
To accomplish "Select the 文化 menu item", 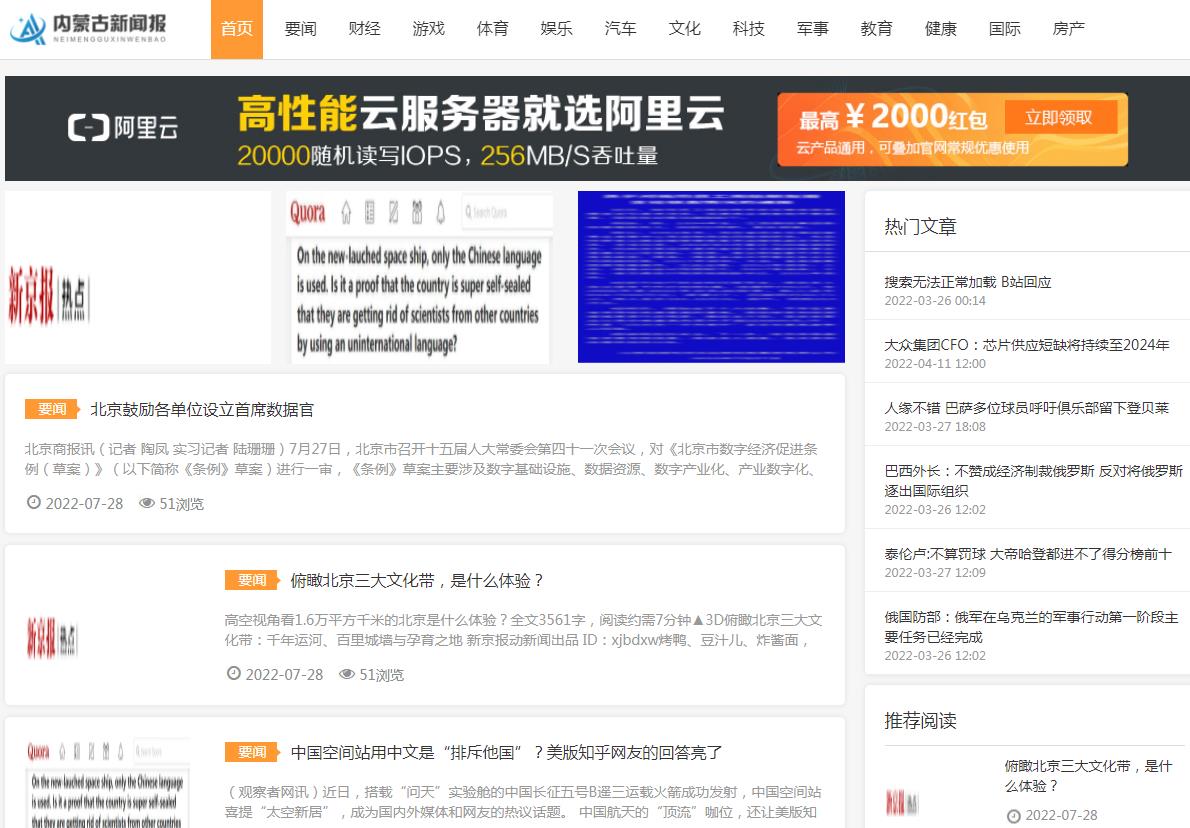I will tap(685, 29).
